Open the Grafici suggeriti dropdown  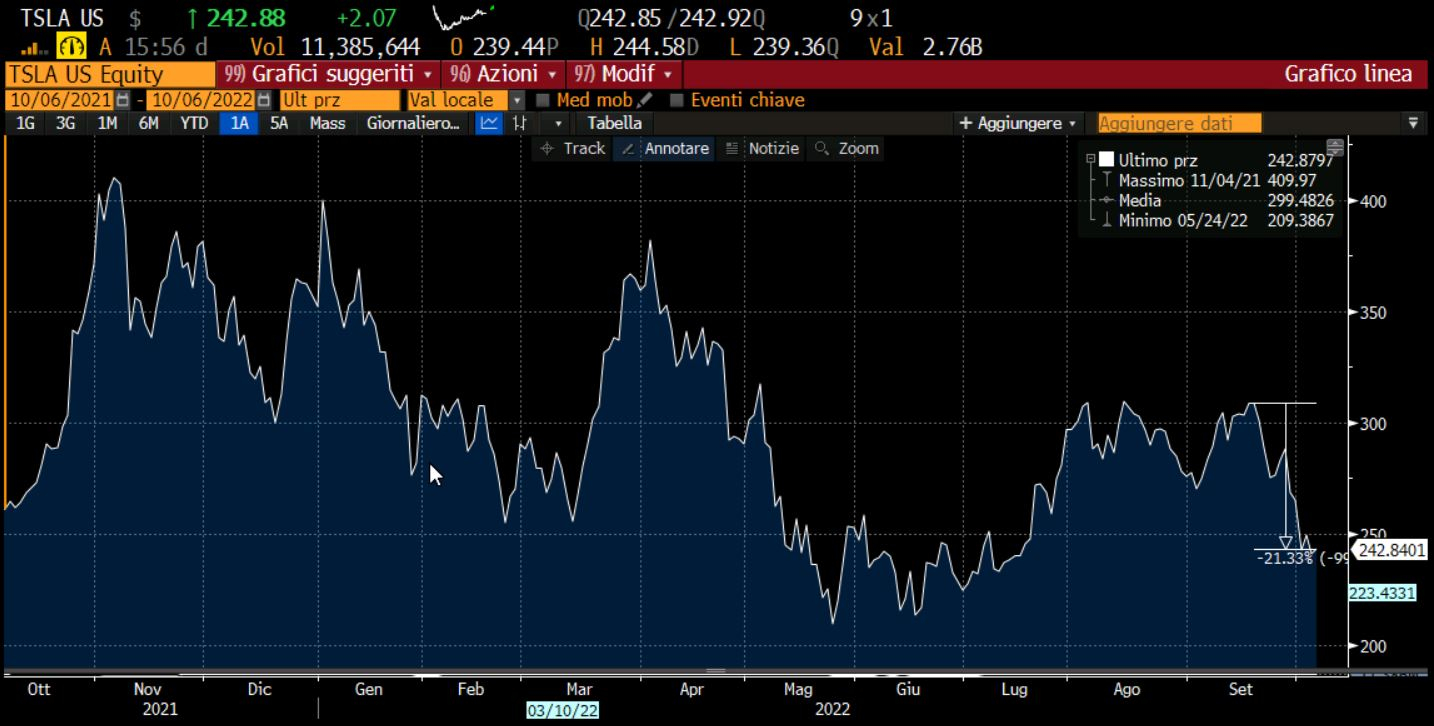(328, 74)
